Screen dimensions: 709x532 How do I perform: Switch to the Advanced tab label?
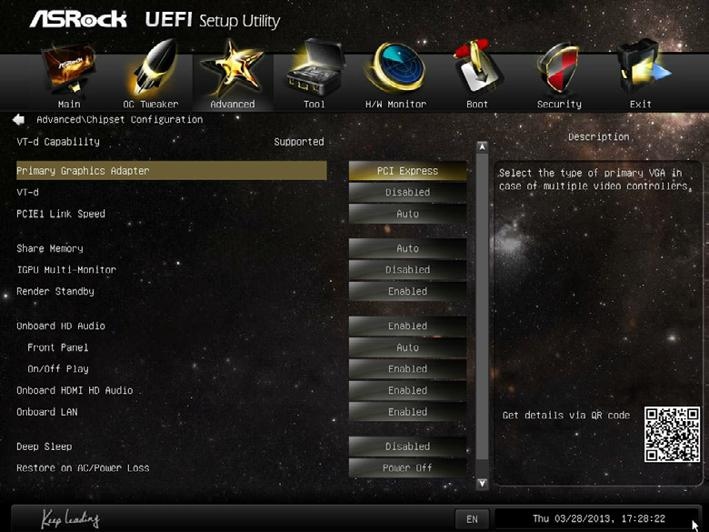pos(232,104)
